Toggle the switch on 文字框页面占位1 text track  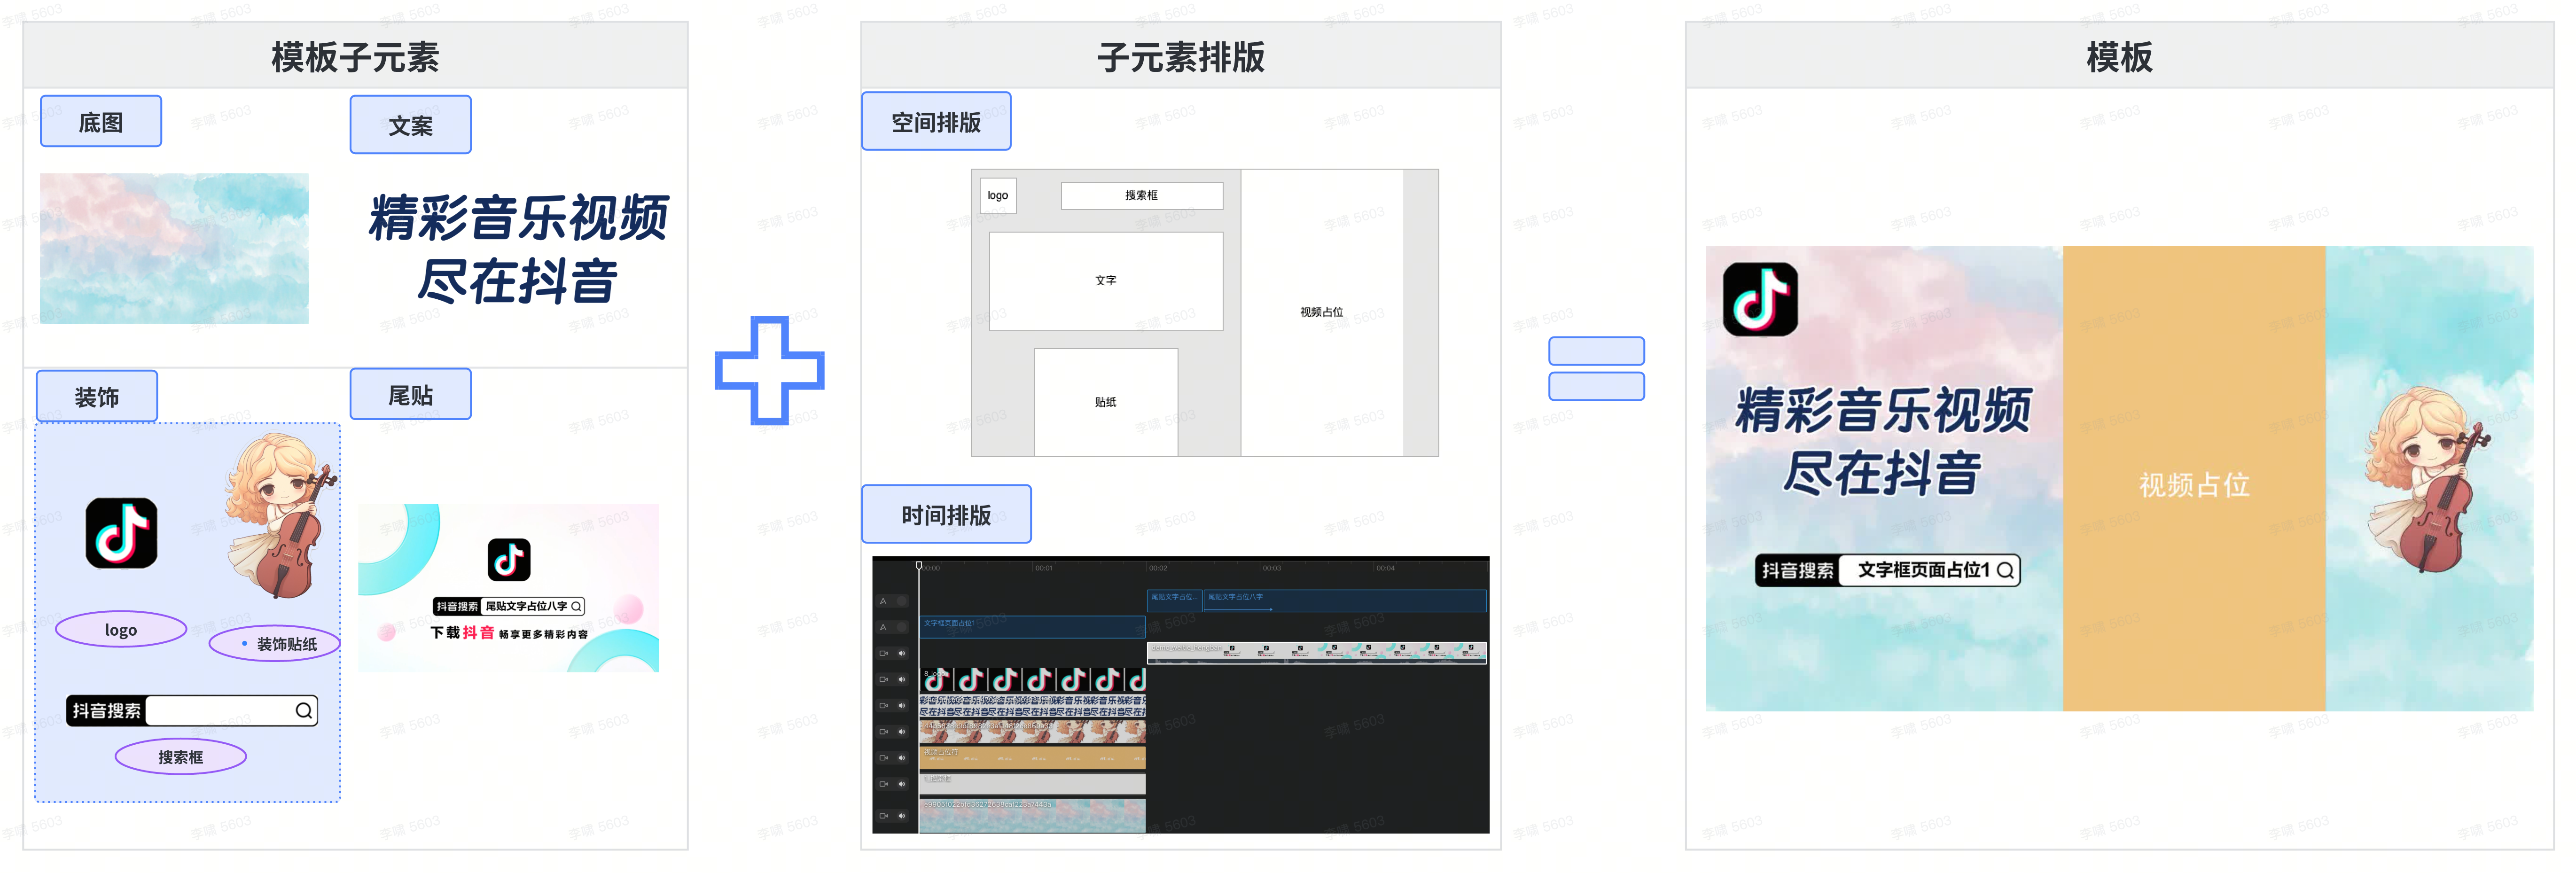[902, 627]
